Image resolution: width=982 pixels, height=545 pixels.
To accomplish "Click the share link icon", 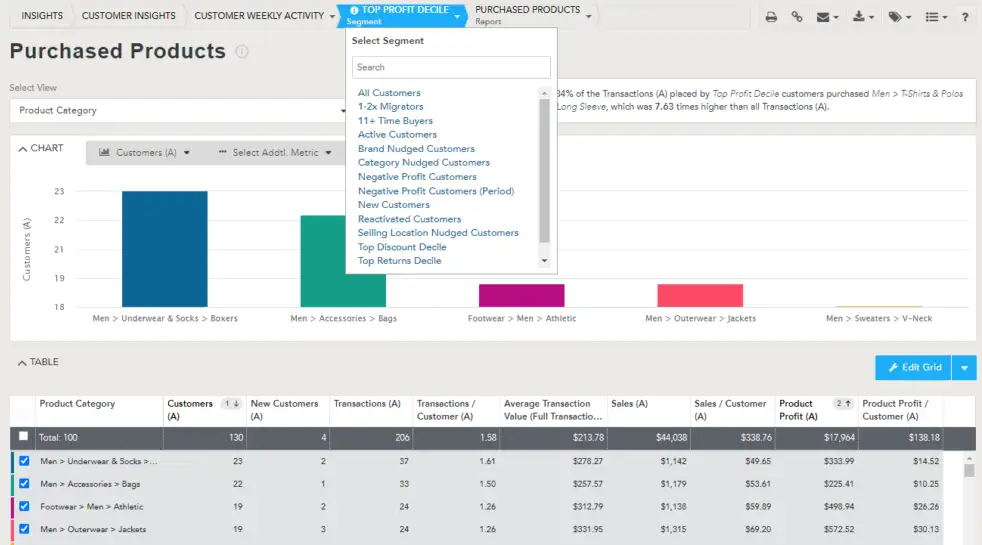I will tap(797, 17).
